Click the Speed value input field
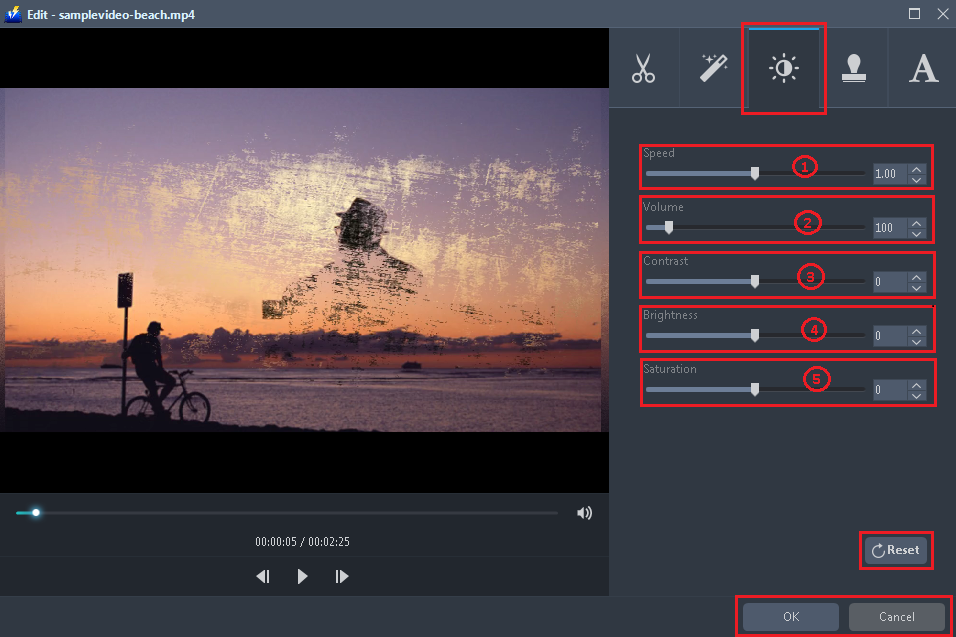Viewport: 956px width, 637px height. 889,174
